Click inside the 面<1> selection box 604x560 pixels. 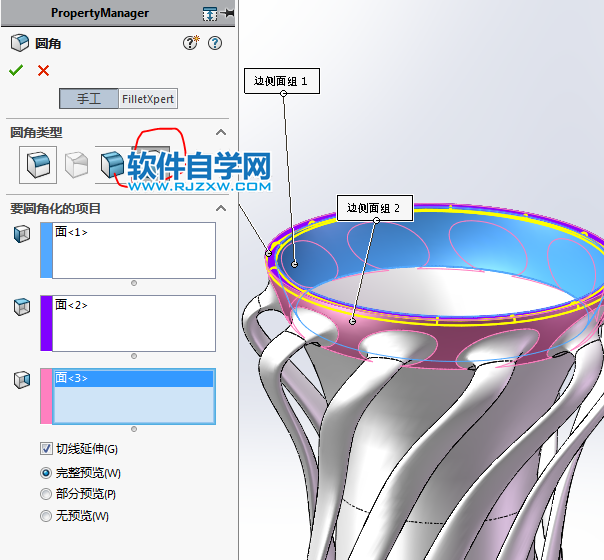134,250
